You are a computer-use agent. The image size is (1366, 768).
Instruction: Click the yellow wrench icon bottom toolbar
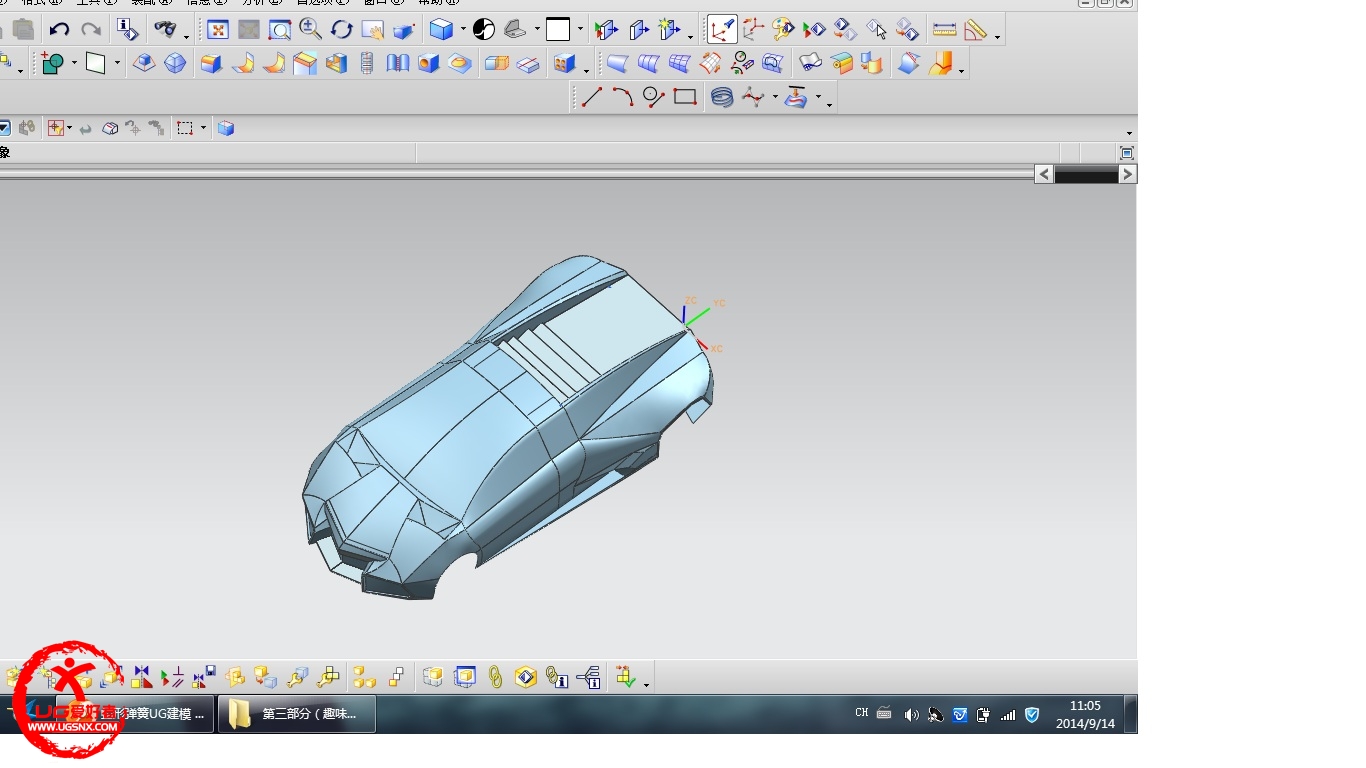click(x=297, y=677)
